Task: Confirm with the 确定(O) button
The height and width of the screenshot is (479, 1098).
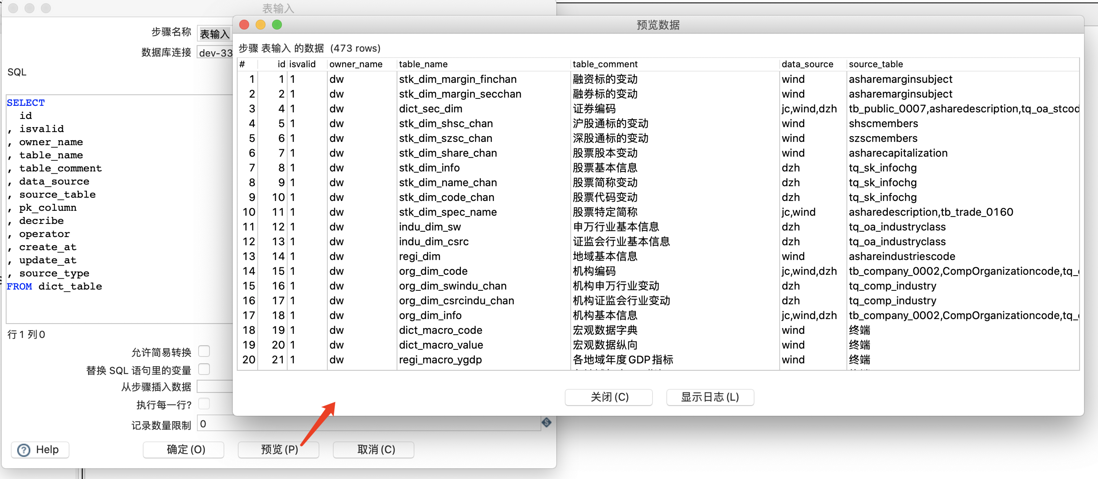Action: [x=184, y=450]
